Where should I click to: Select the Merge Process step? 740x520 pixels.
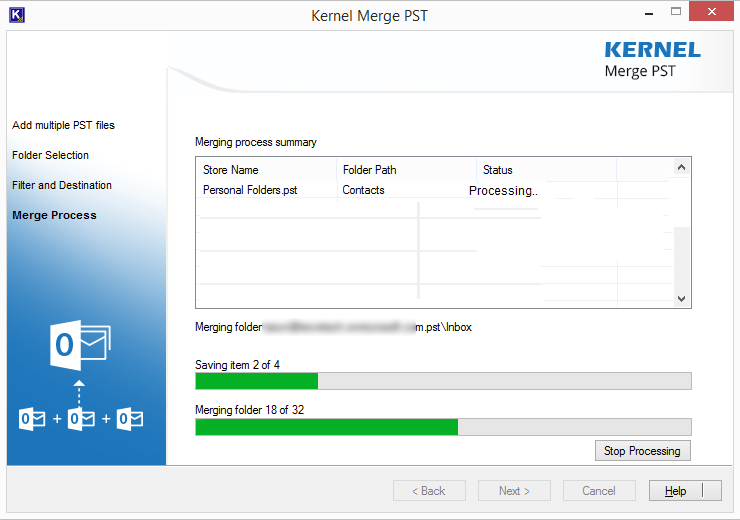[x=54, y=215]
